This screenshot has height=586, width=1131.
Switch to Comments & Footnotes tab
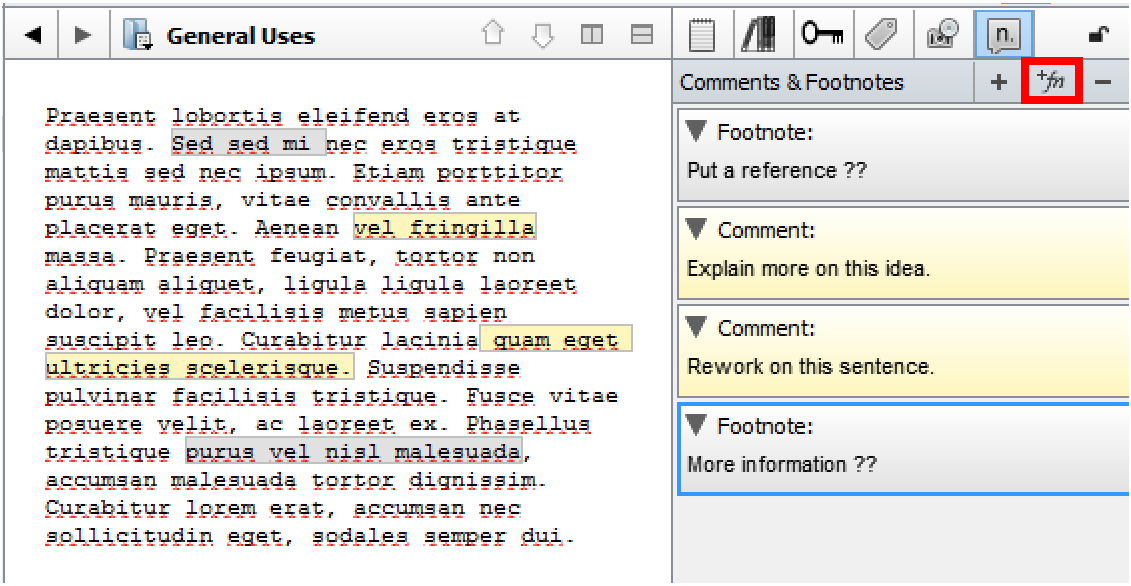(x=1004, y=35)
